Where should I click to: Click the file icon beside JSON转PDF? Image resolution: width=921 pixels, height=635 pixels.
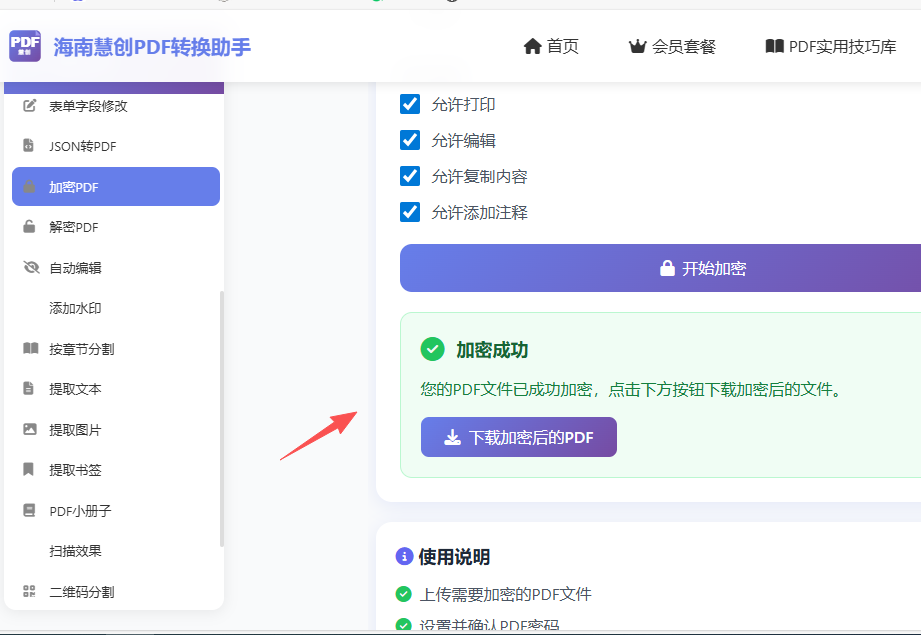[28, 145]
